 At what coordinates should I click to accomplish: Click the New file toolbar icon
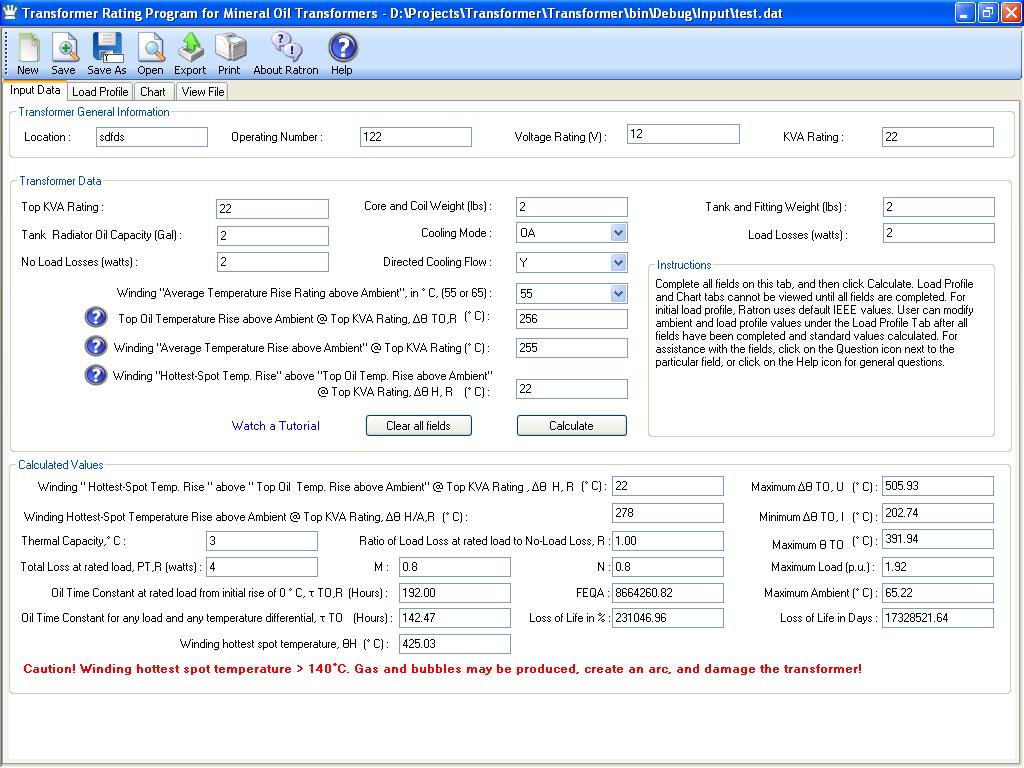[28, 54]
